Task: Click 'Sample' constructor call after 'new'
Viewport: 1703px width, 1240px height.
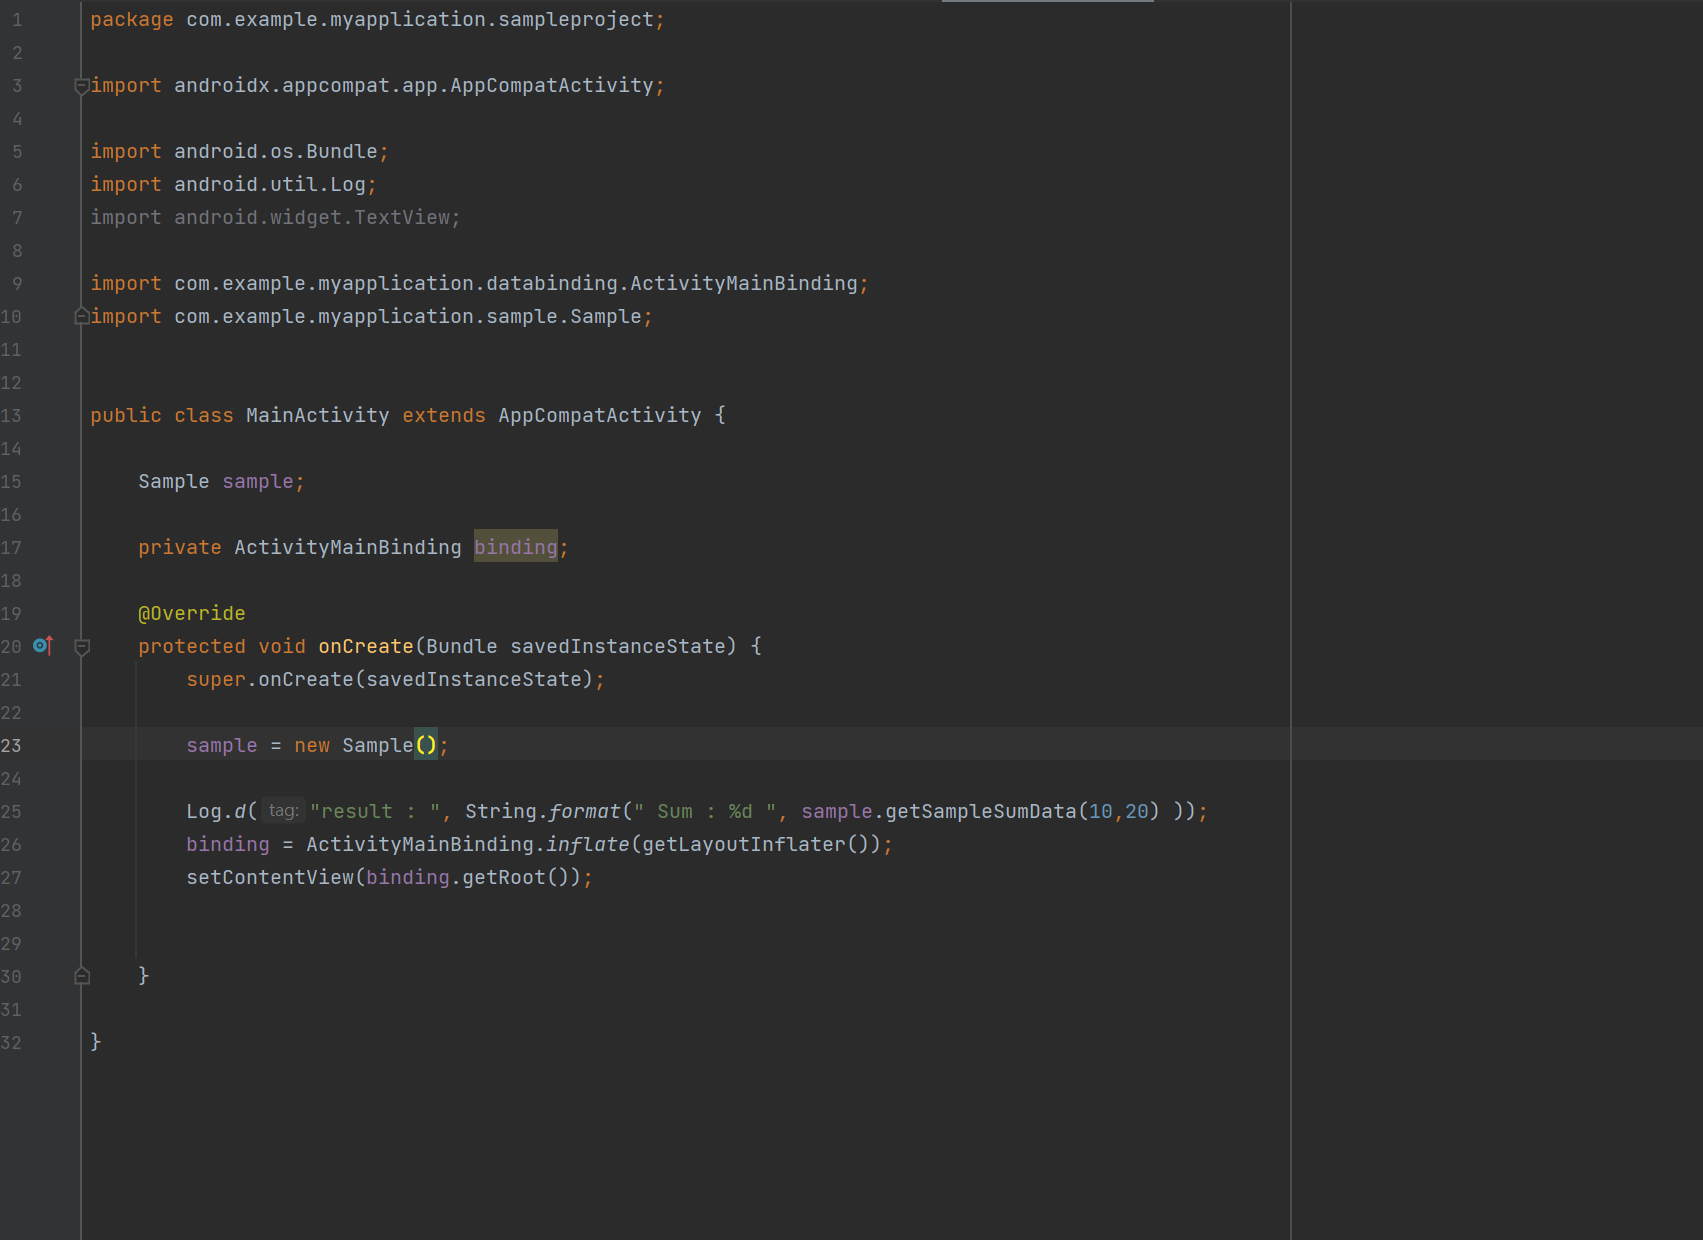Action: (378, 745)
